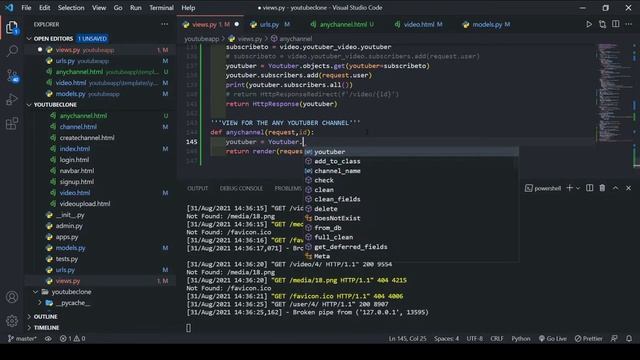Click the Ln 145, Col 25 cursor position
640x360 pixels.
407,338
